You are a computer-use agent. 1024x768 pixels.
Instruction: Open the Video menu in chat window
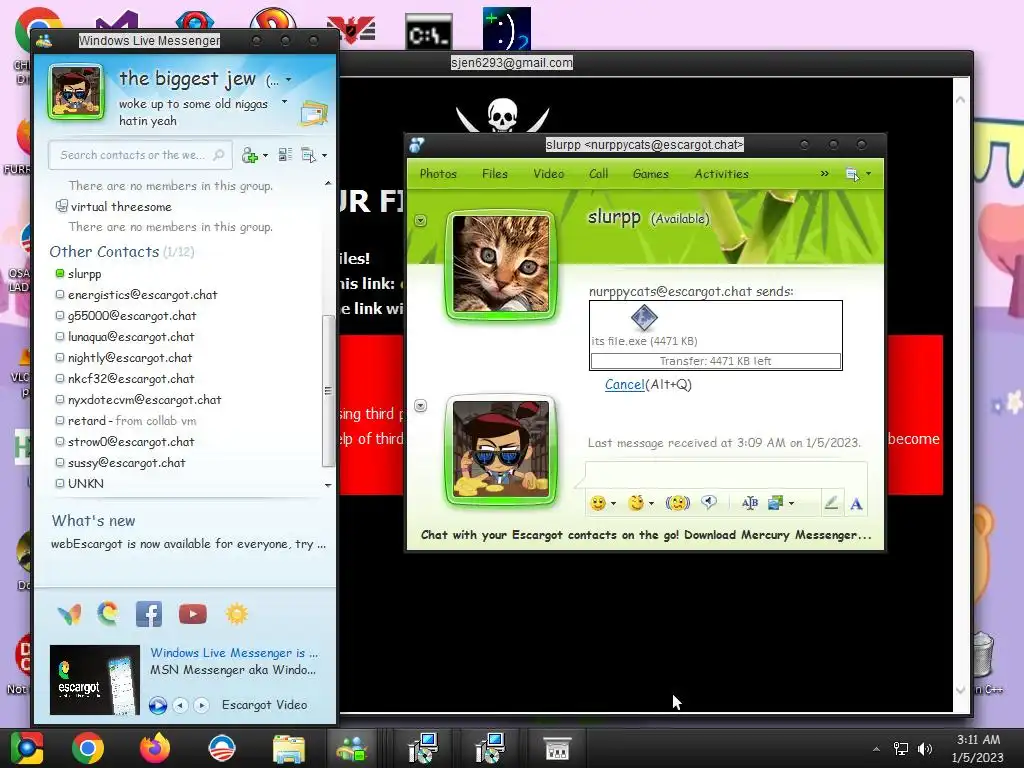(x=549, y=174)
